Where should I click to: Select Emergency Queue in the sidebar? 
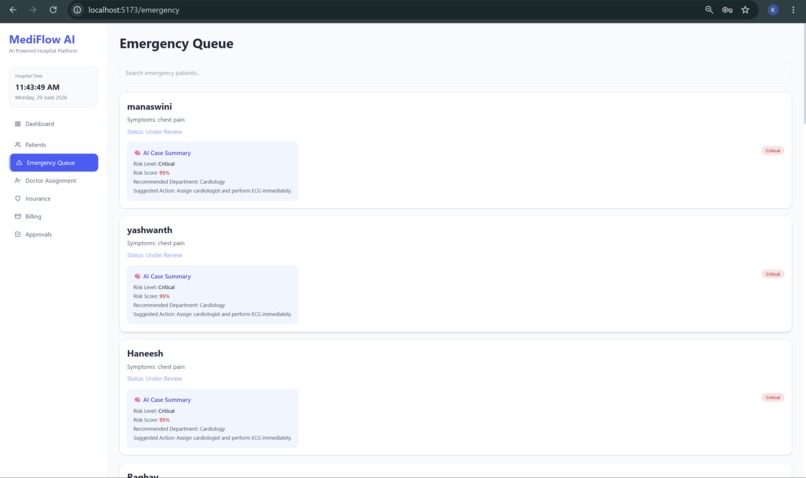[x=53, y=162]
